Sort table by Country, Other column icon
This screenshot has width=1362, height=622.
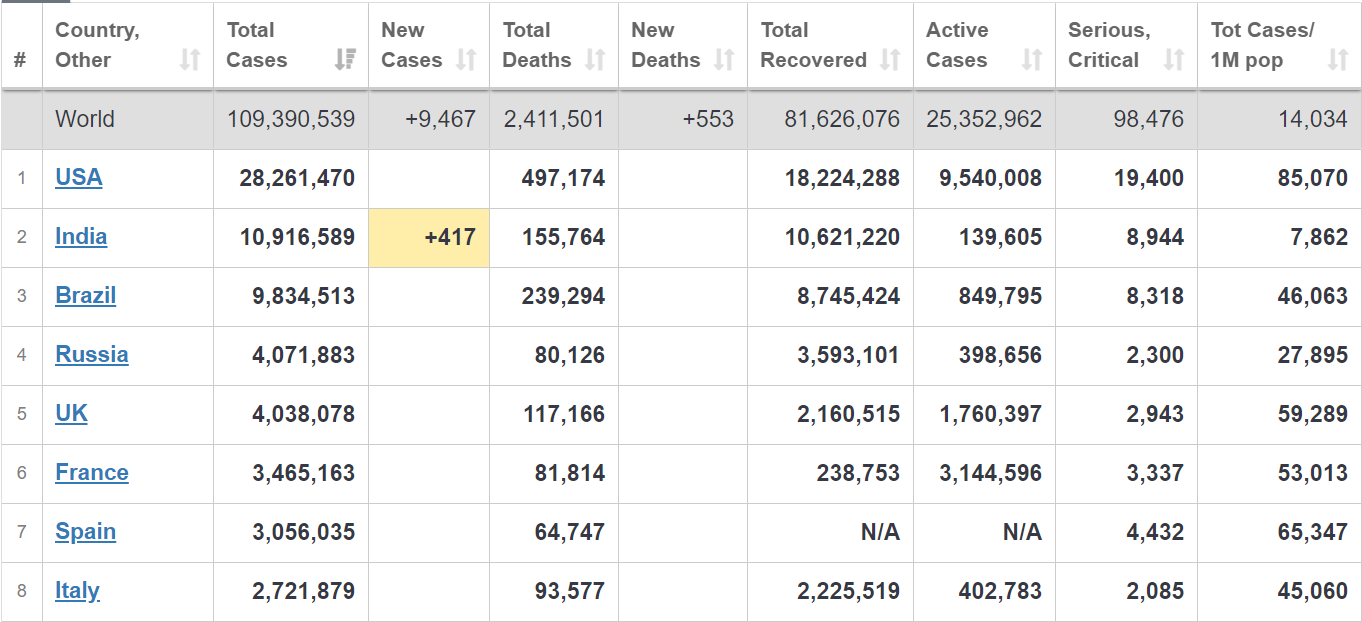coord(190,60)
